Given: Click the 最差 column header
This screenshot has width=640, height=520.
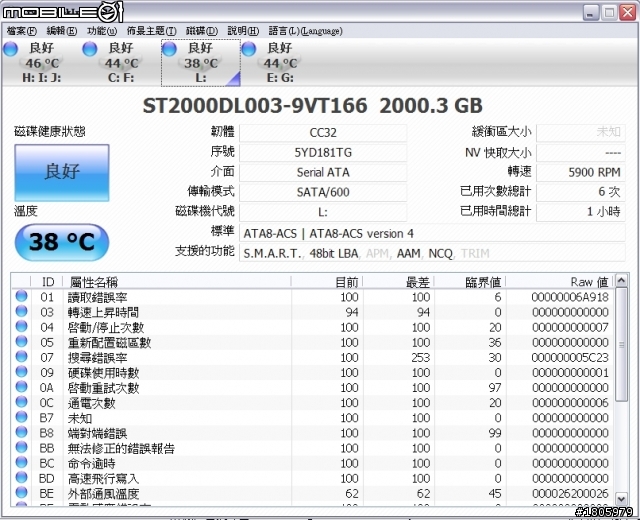Looking at the screenshot, I should pos(399,282).
